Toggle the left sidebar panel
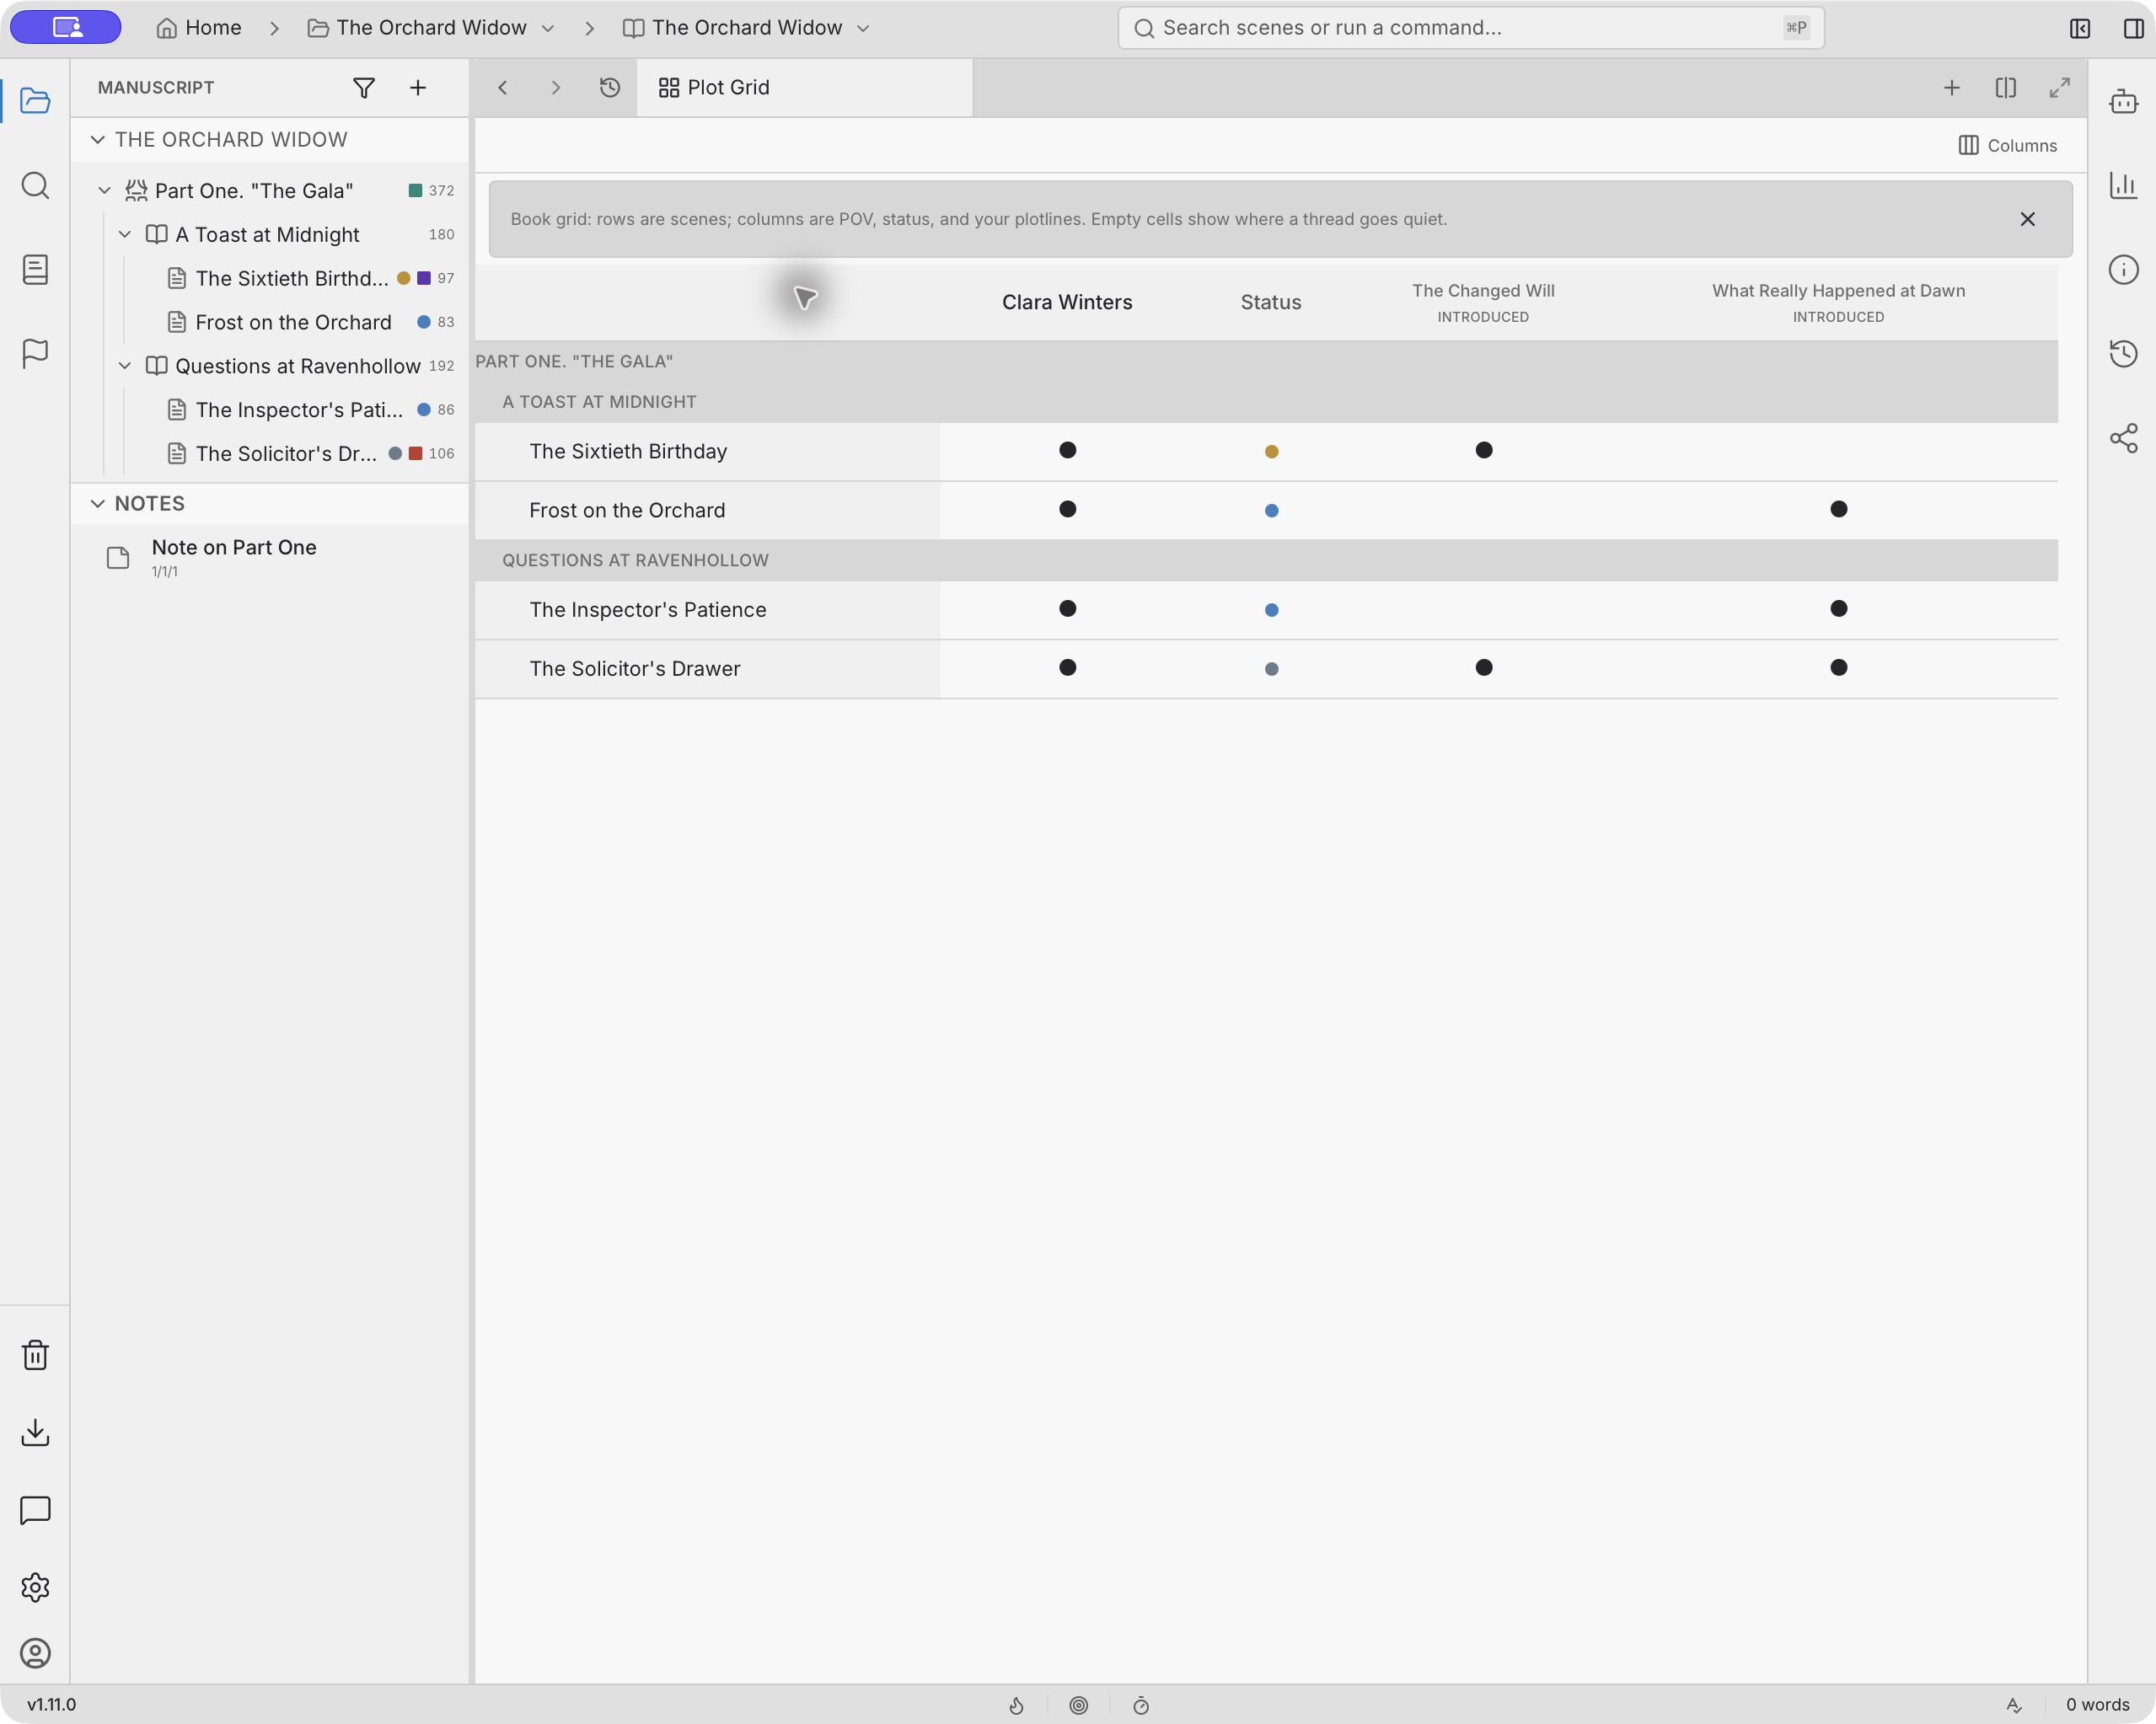Screen dimensions: 2156x1724 pyautogui.click(x=2080, y=28)
